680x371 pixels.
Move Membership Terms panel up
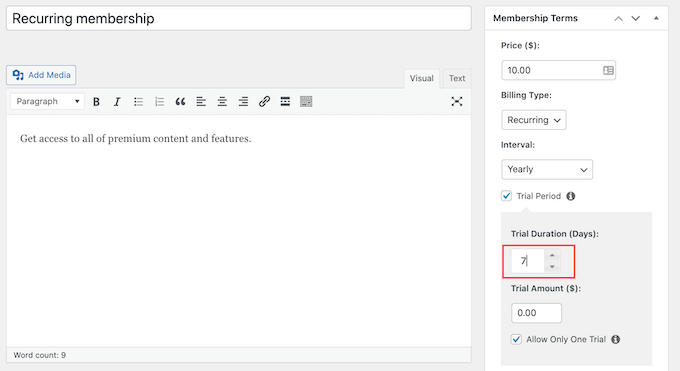pos(618,18)
